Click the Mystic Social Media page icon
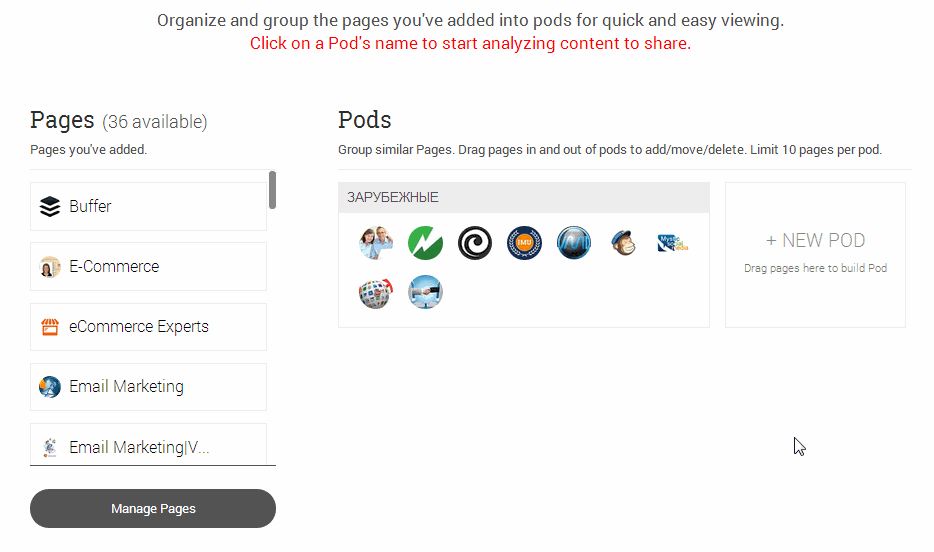This screenshot has height=552, width=934. (673, 243)
